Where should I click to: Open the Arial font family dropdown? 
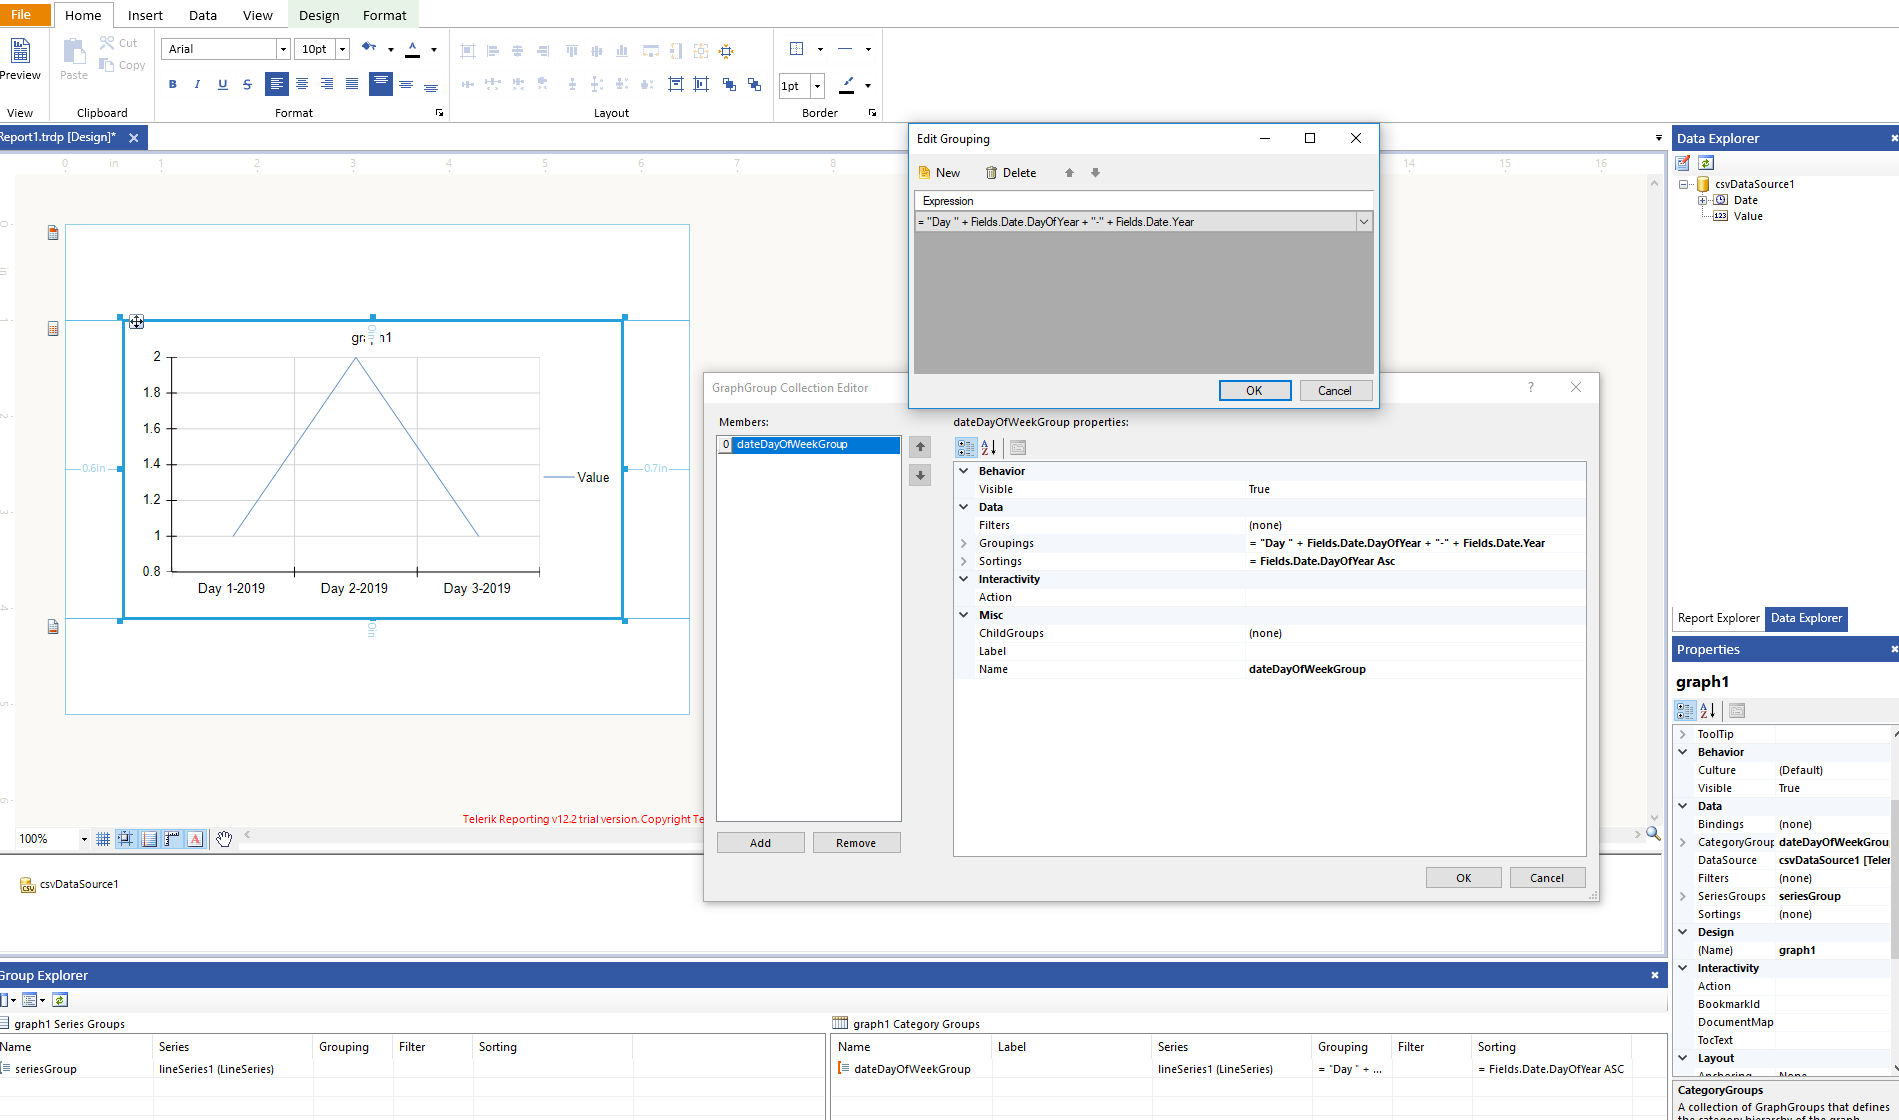[283, 49]
